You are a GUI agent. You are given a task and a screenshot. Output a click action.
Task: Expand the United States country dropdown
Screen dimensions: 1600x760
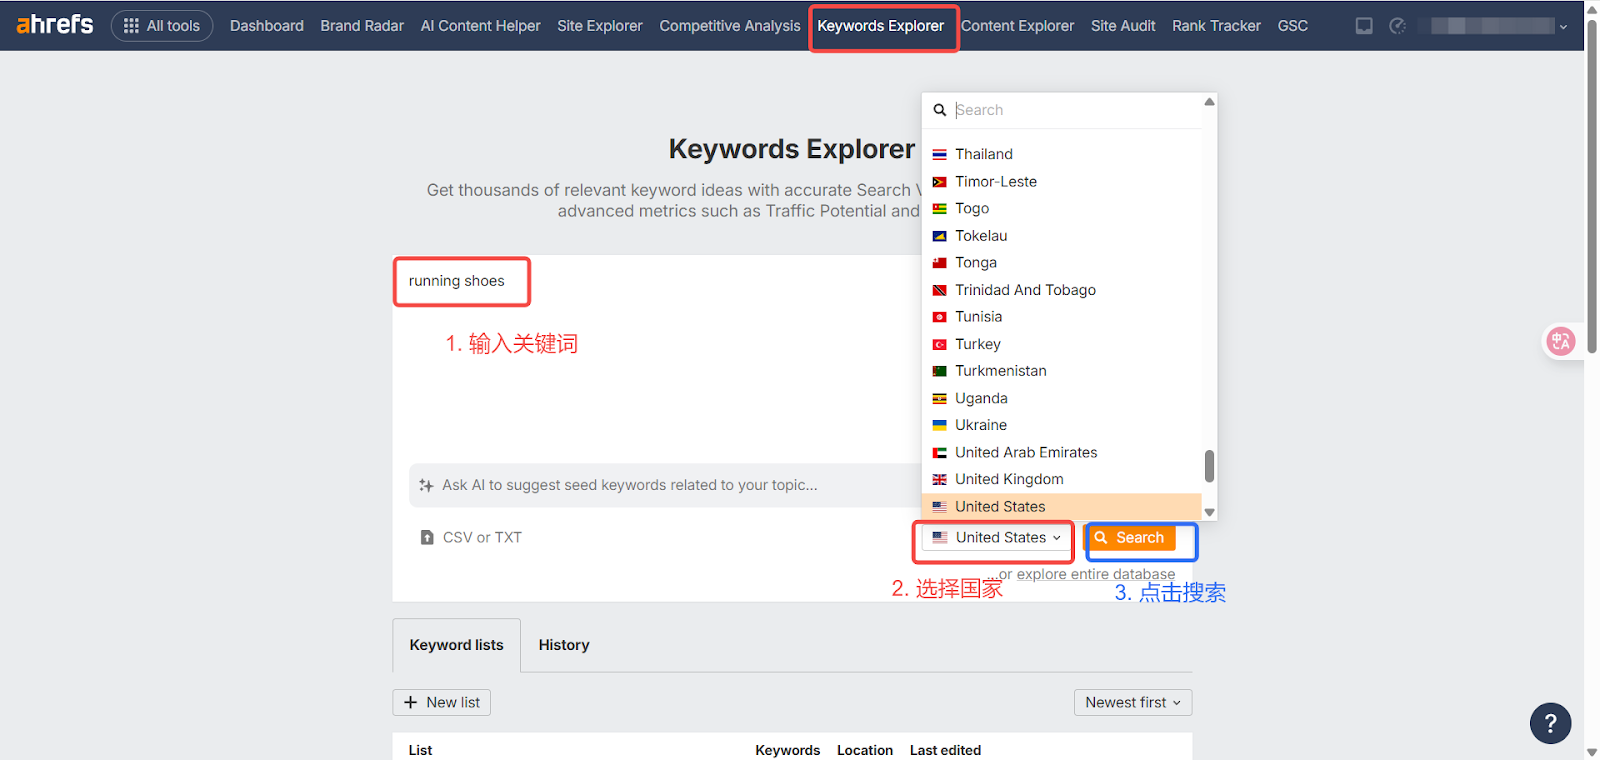coord(996,538)
